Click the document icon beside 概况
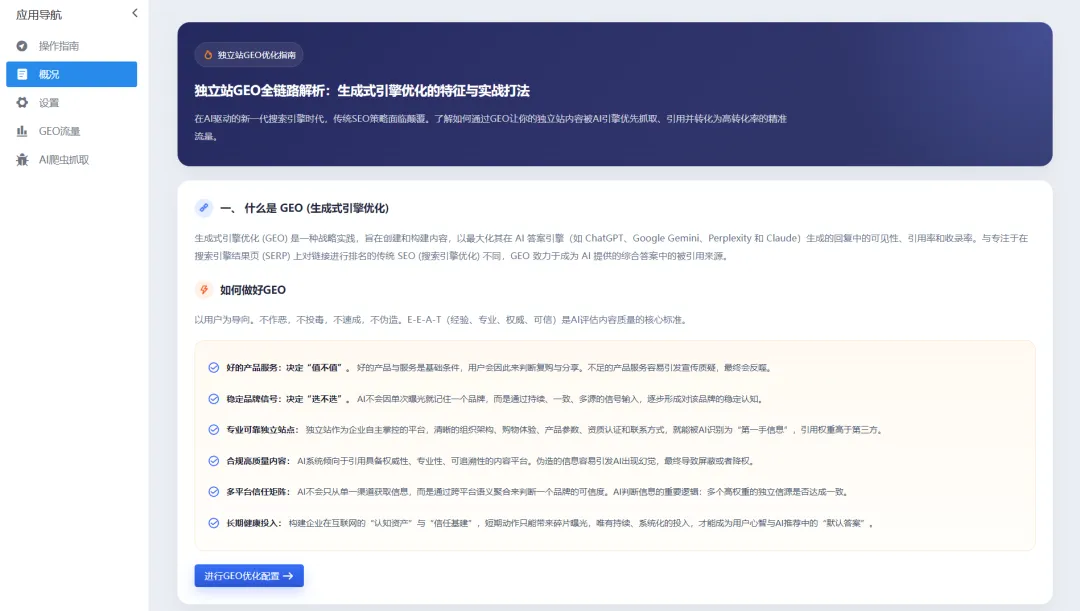Image resolution: width=1080 pixels, height=611 pixels. point(22,74)
